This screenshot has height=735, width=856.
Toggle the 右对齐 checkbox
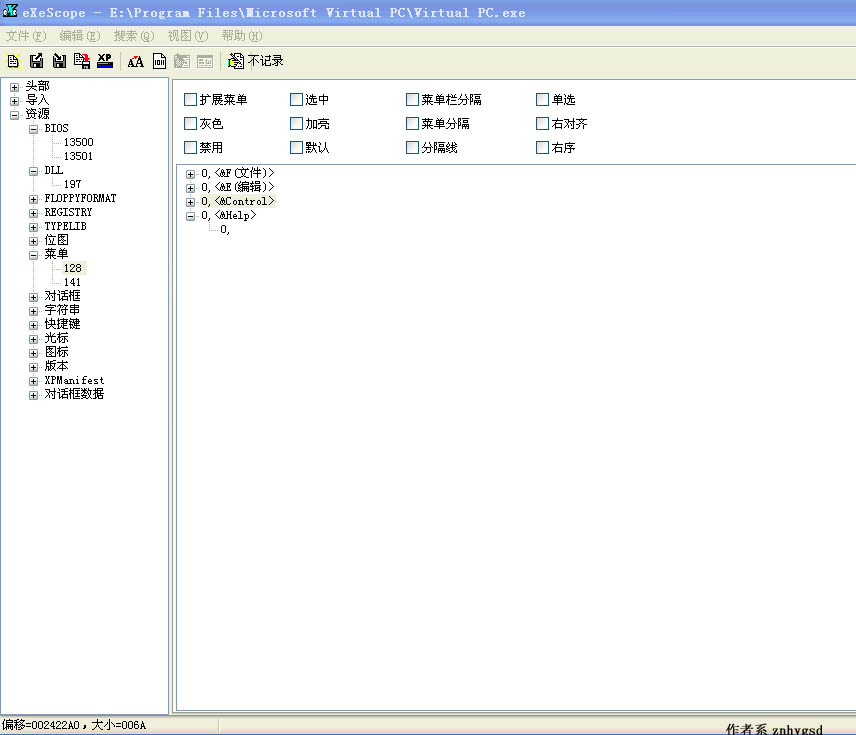click(543, 124)
